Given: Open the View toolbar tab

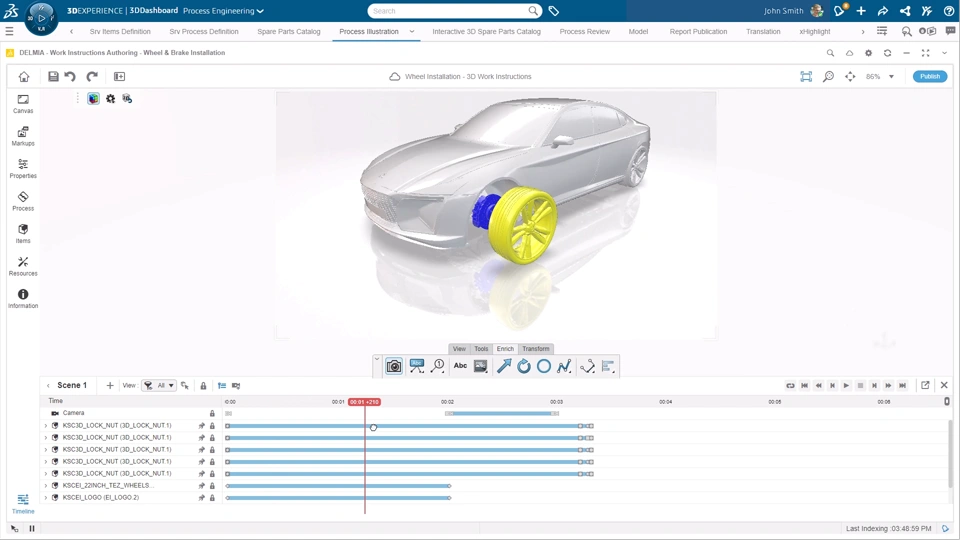Looking at the screenshot, I should coord(459,349).
